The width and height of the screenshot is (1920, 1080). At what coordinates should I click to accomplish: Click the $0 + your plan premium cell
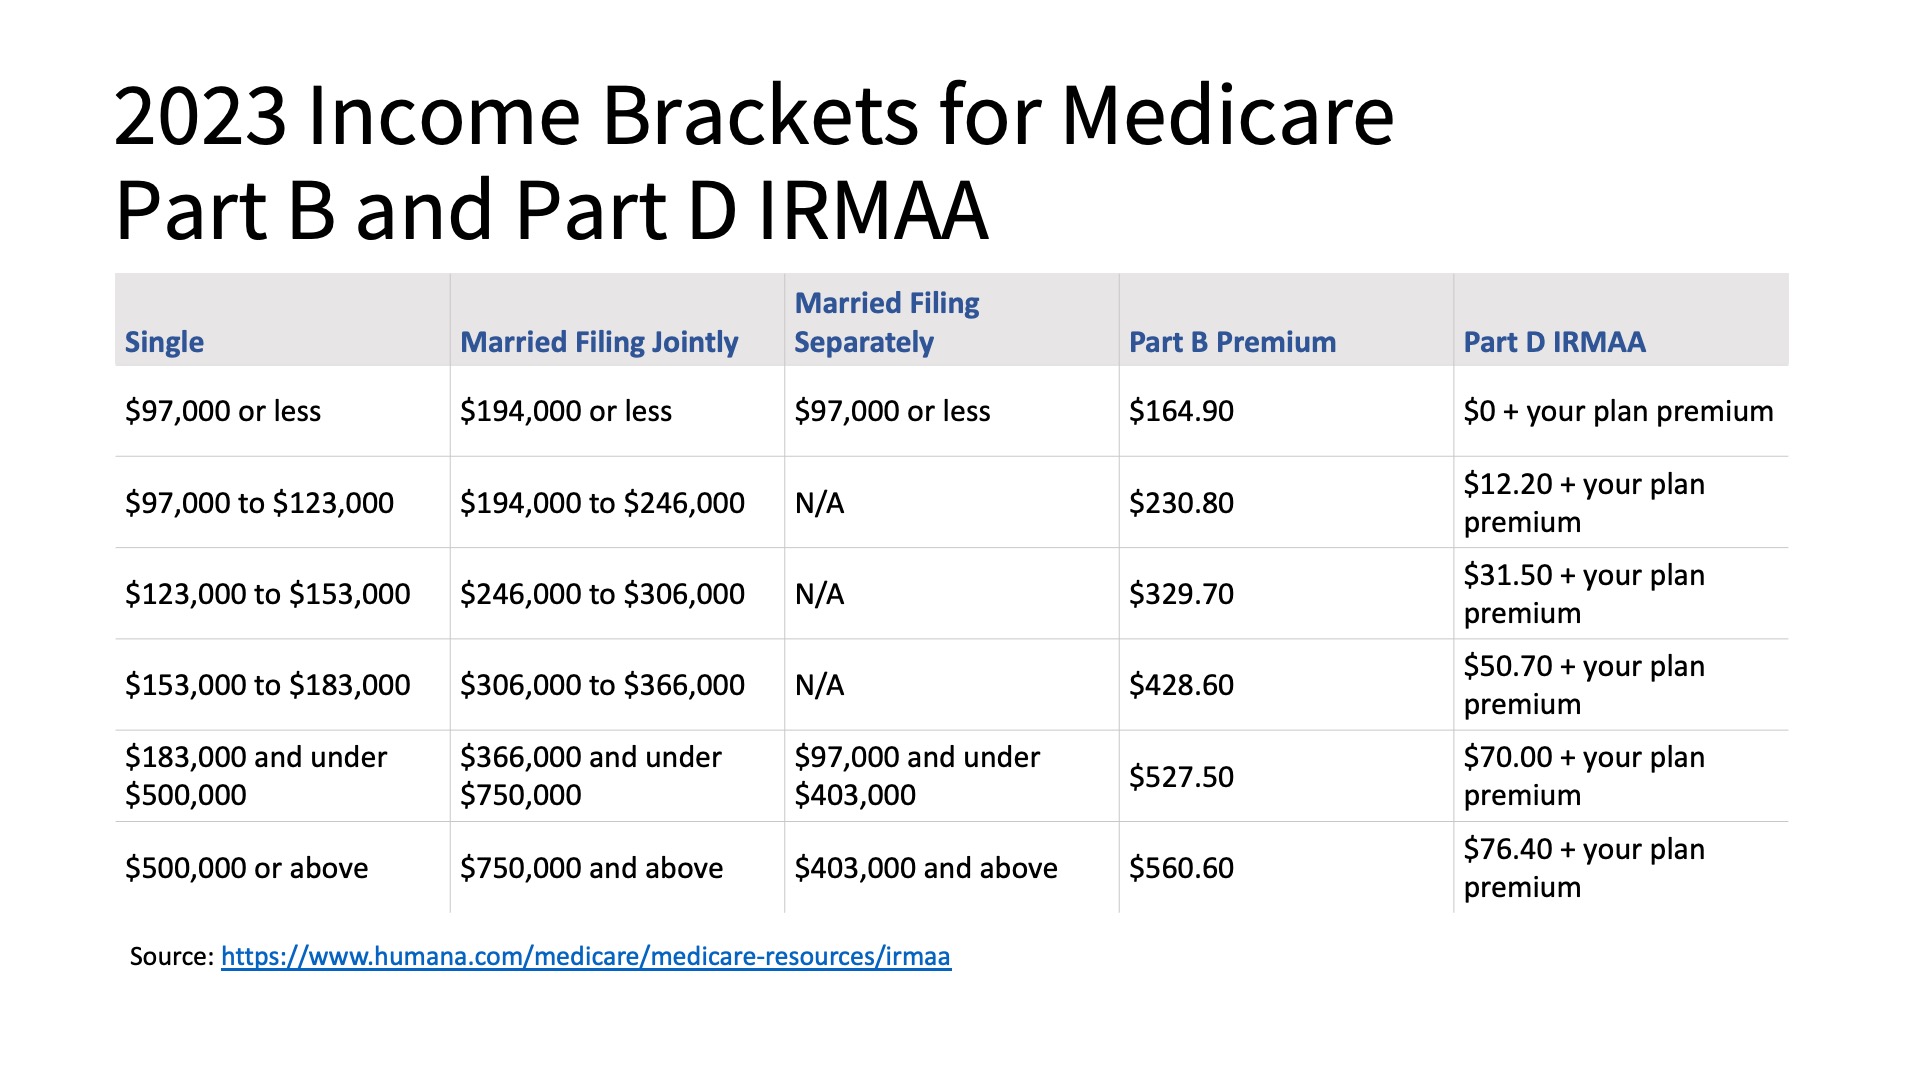coord(1618,411)
